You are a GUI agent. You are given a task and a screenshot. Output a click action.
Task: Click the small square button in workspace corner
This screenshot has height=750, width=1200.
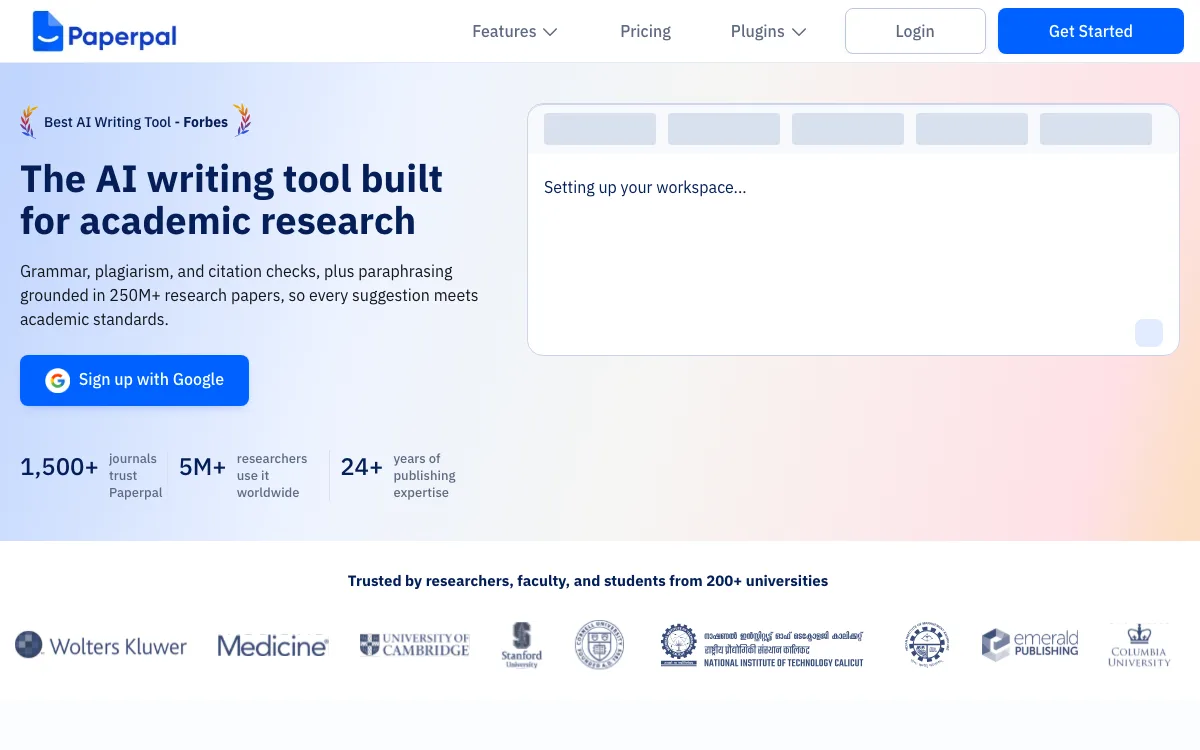(1149, 333)
